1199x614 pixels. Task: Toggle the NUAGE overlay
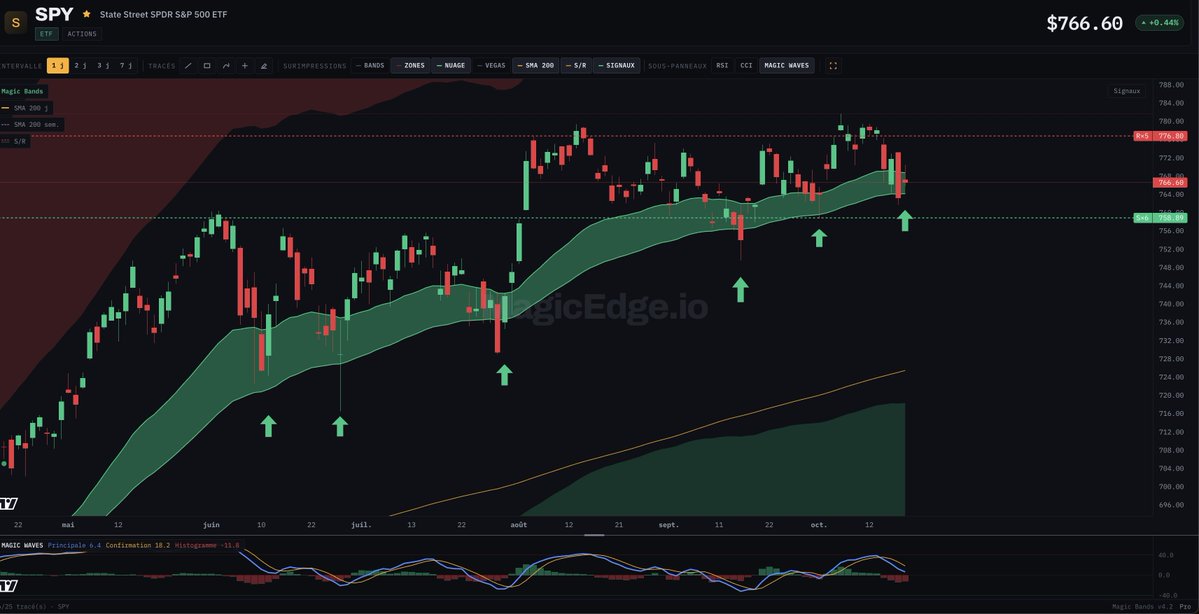(450, 66)
